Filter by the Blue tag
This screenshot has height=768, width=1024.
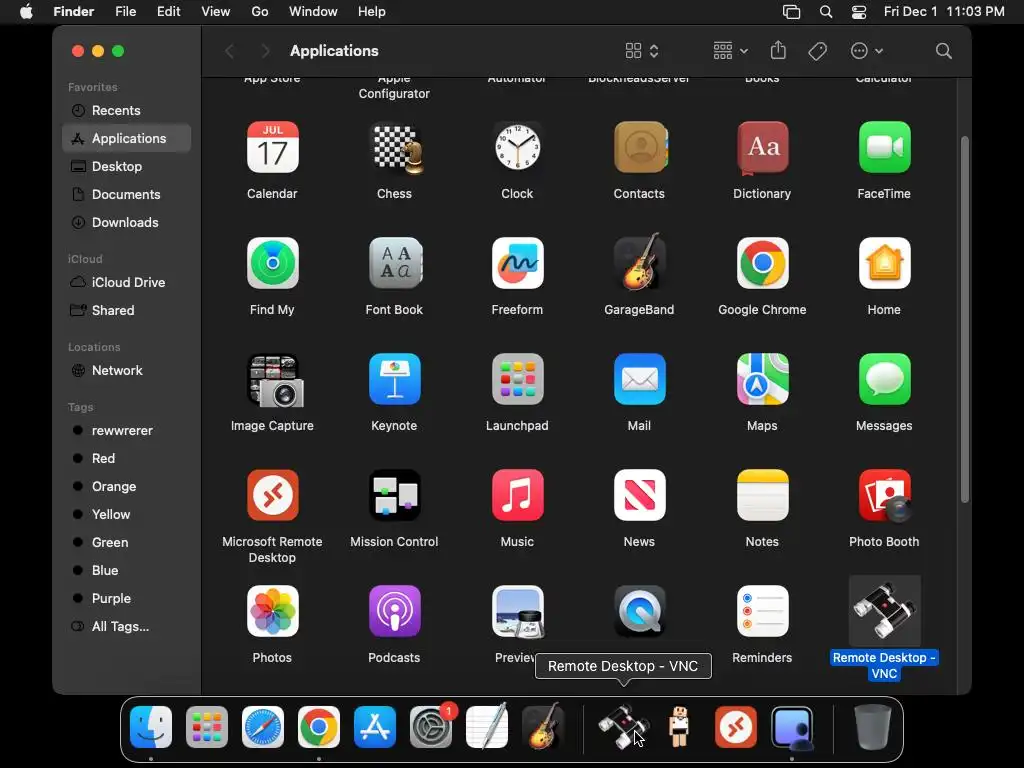pyautogui.click(x=127, y=570)
